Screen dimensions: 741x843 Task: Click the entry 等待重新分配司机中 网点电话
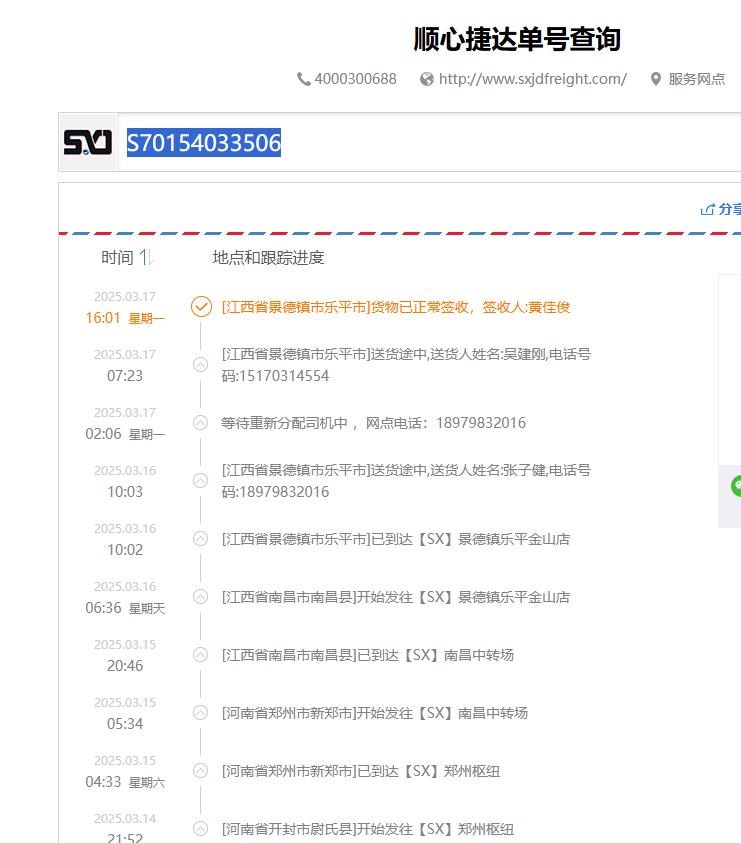tap(373, 423)
